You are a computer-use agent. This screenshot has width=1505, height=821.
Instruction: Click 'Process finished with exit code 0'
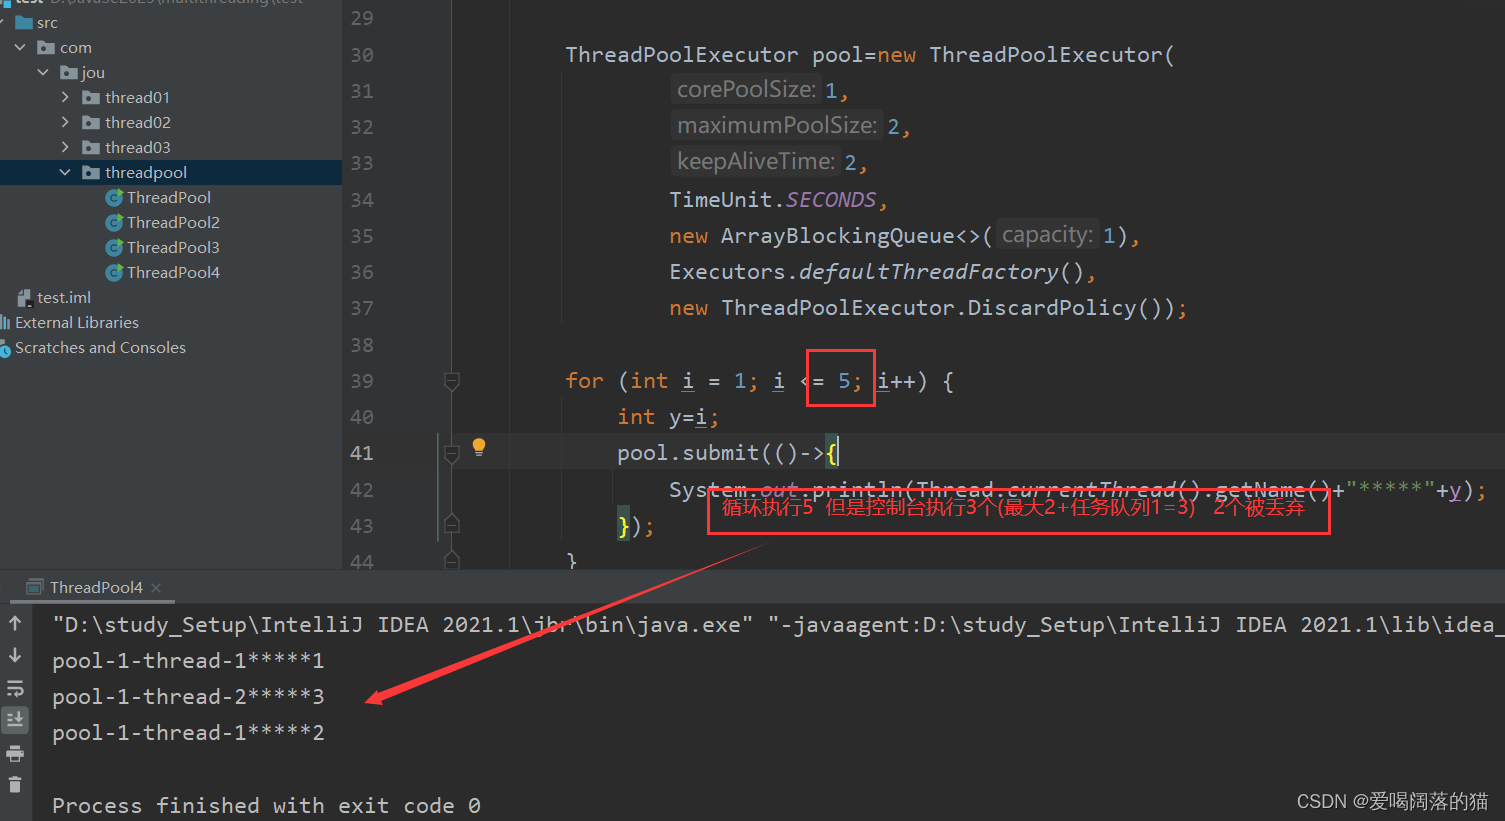coord(266,805)
